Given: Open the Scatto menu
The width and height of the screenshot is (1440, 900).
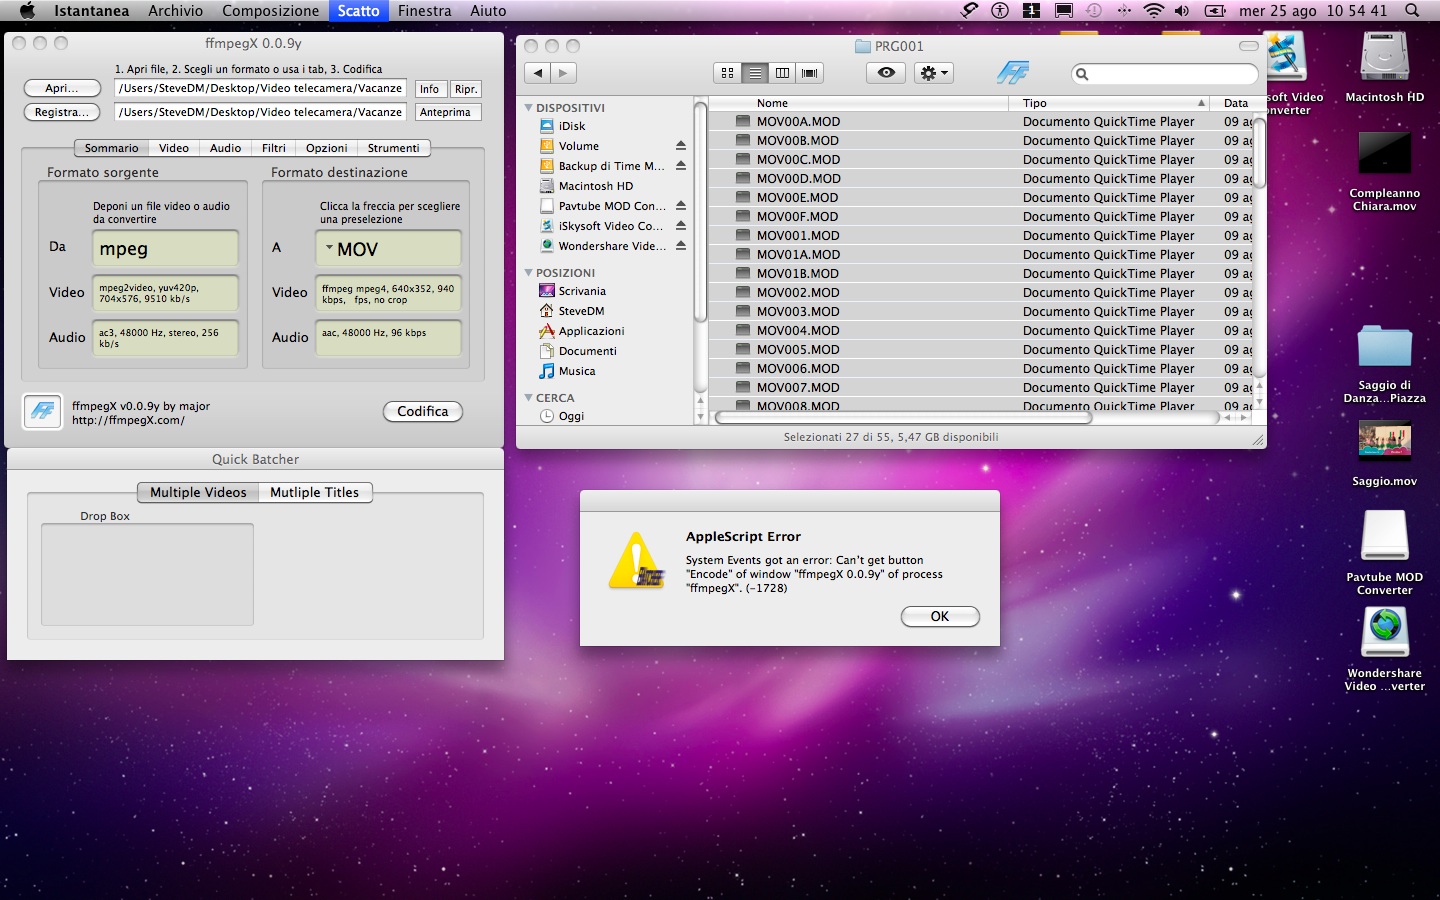Looking at the screenshot, I should (358, 11).
